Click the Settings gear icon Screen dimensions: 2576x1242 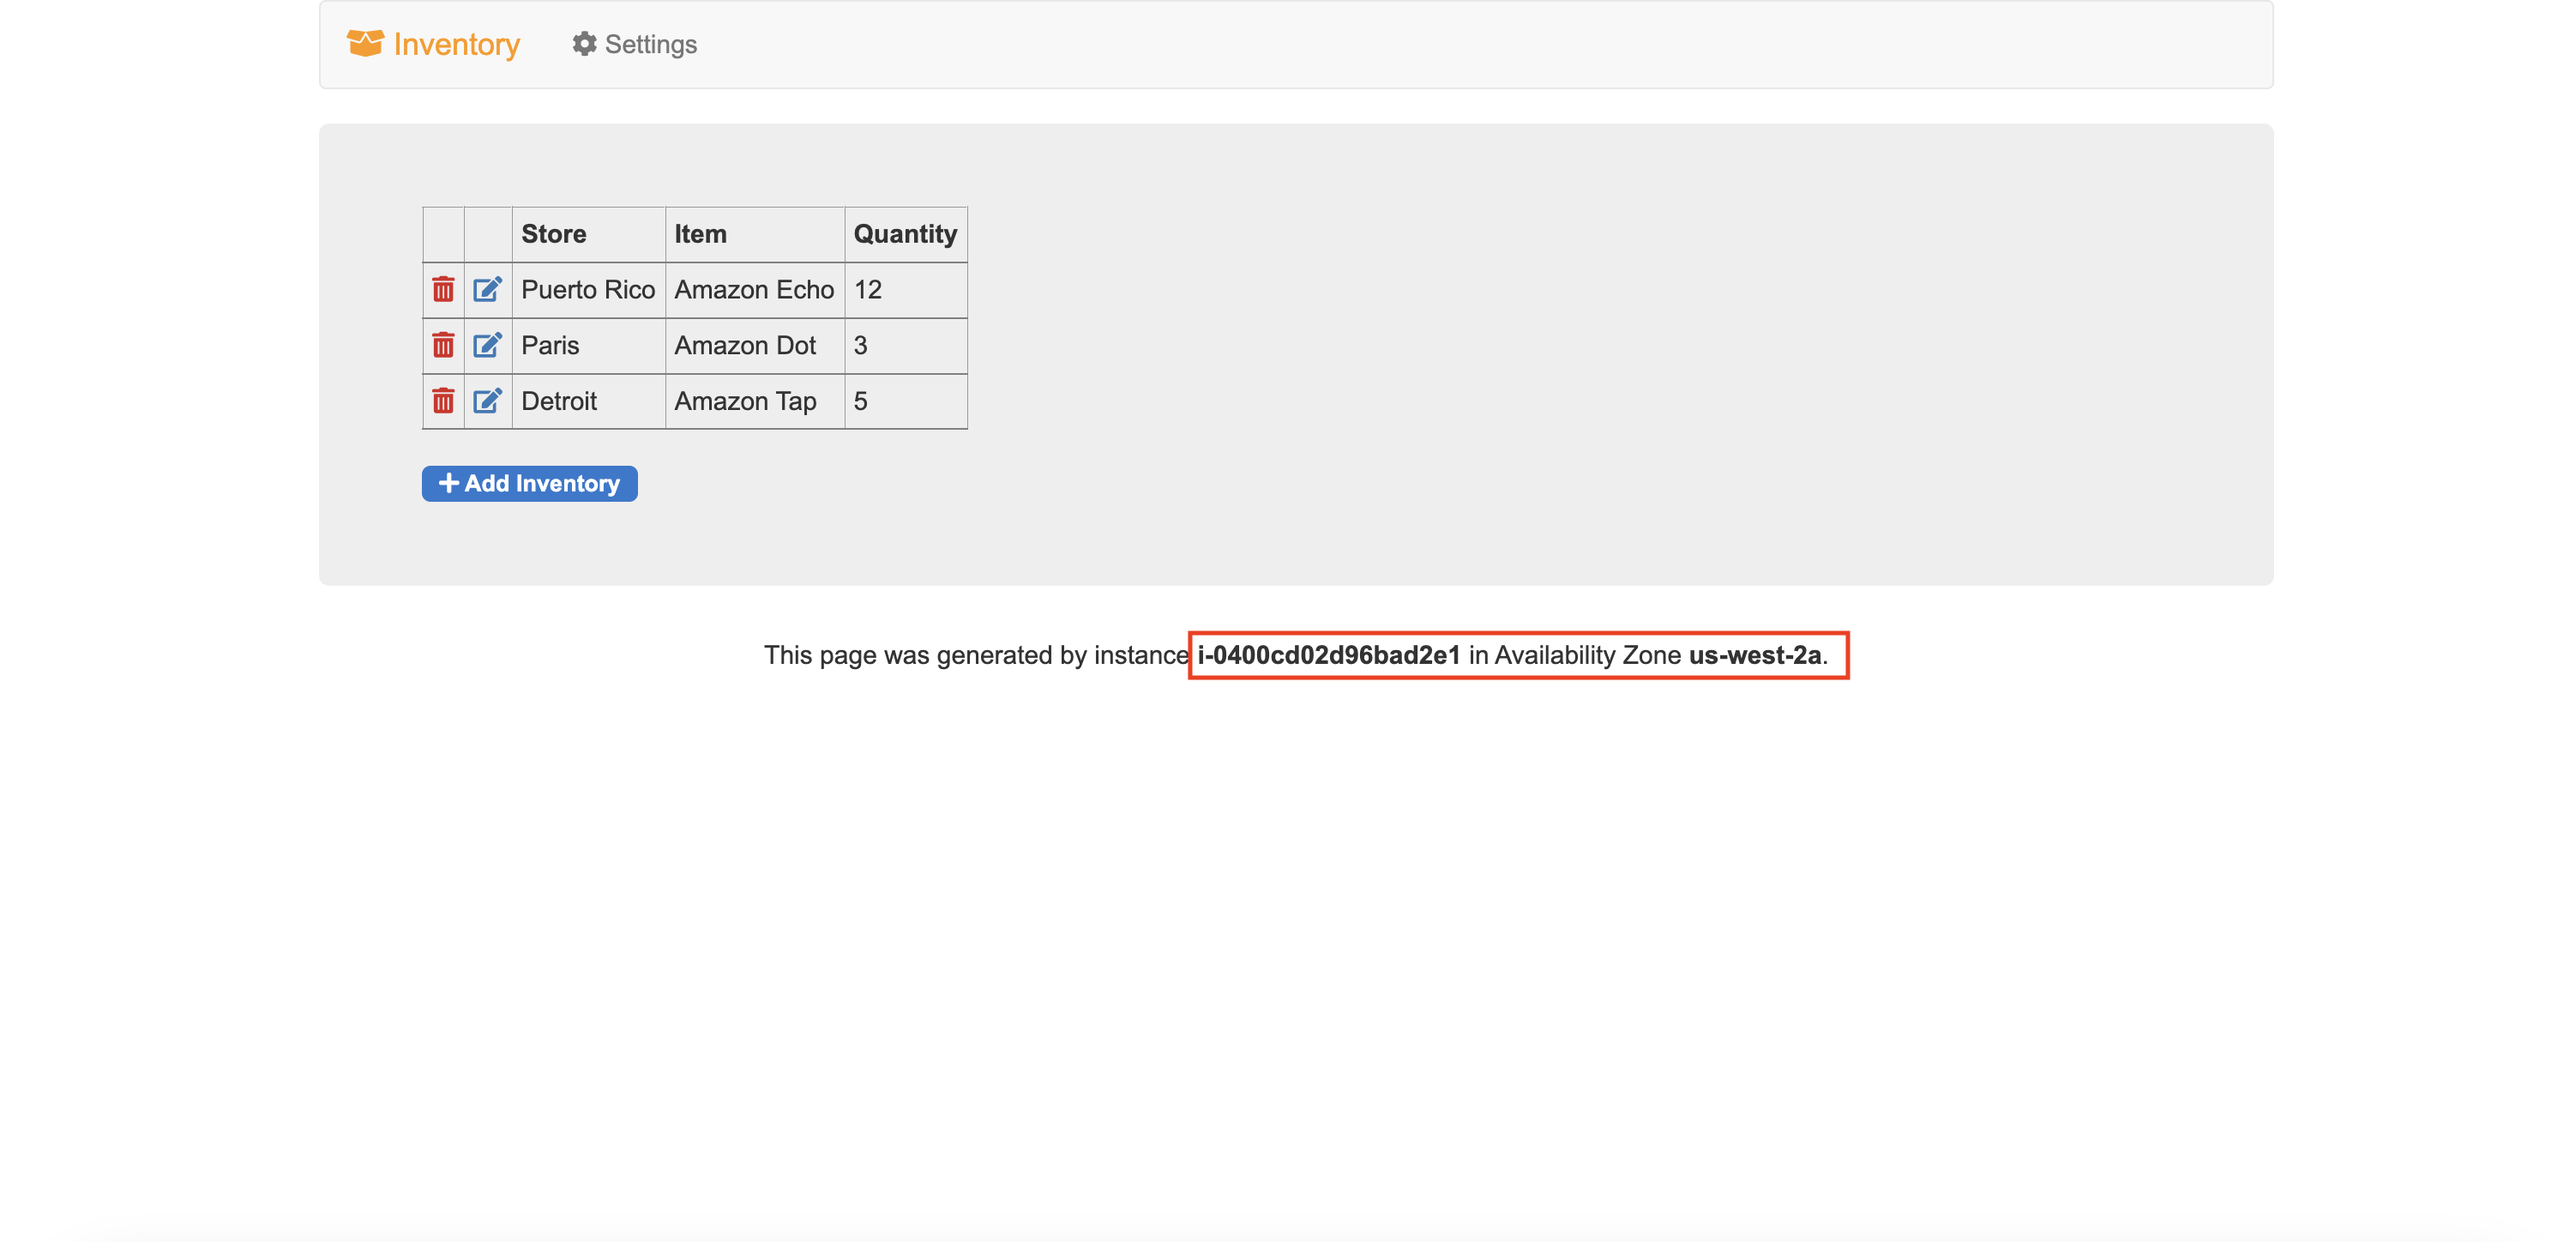point(584,44)
